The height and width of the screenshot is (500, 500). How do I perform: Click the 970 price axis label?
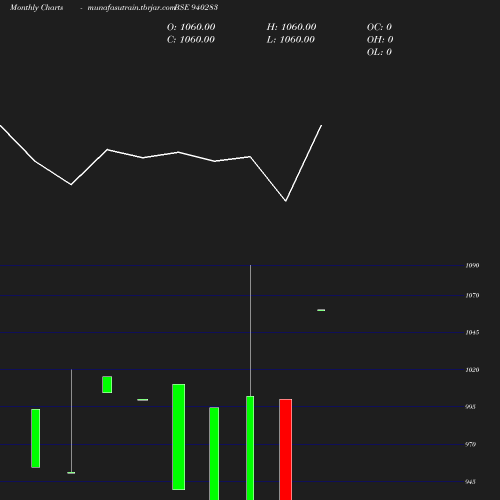pos(470,444)
